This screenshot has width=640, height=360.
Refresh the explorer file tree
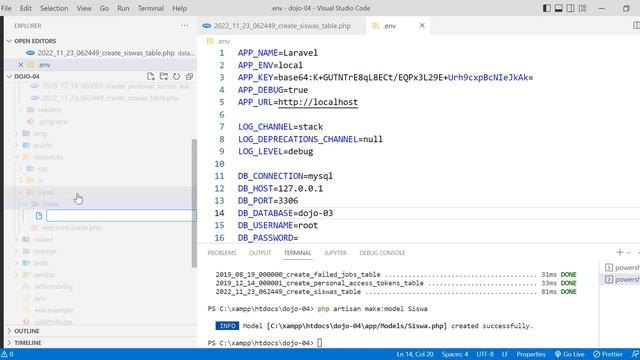click(x=176, y=76)
